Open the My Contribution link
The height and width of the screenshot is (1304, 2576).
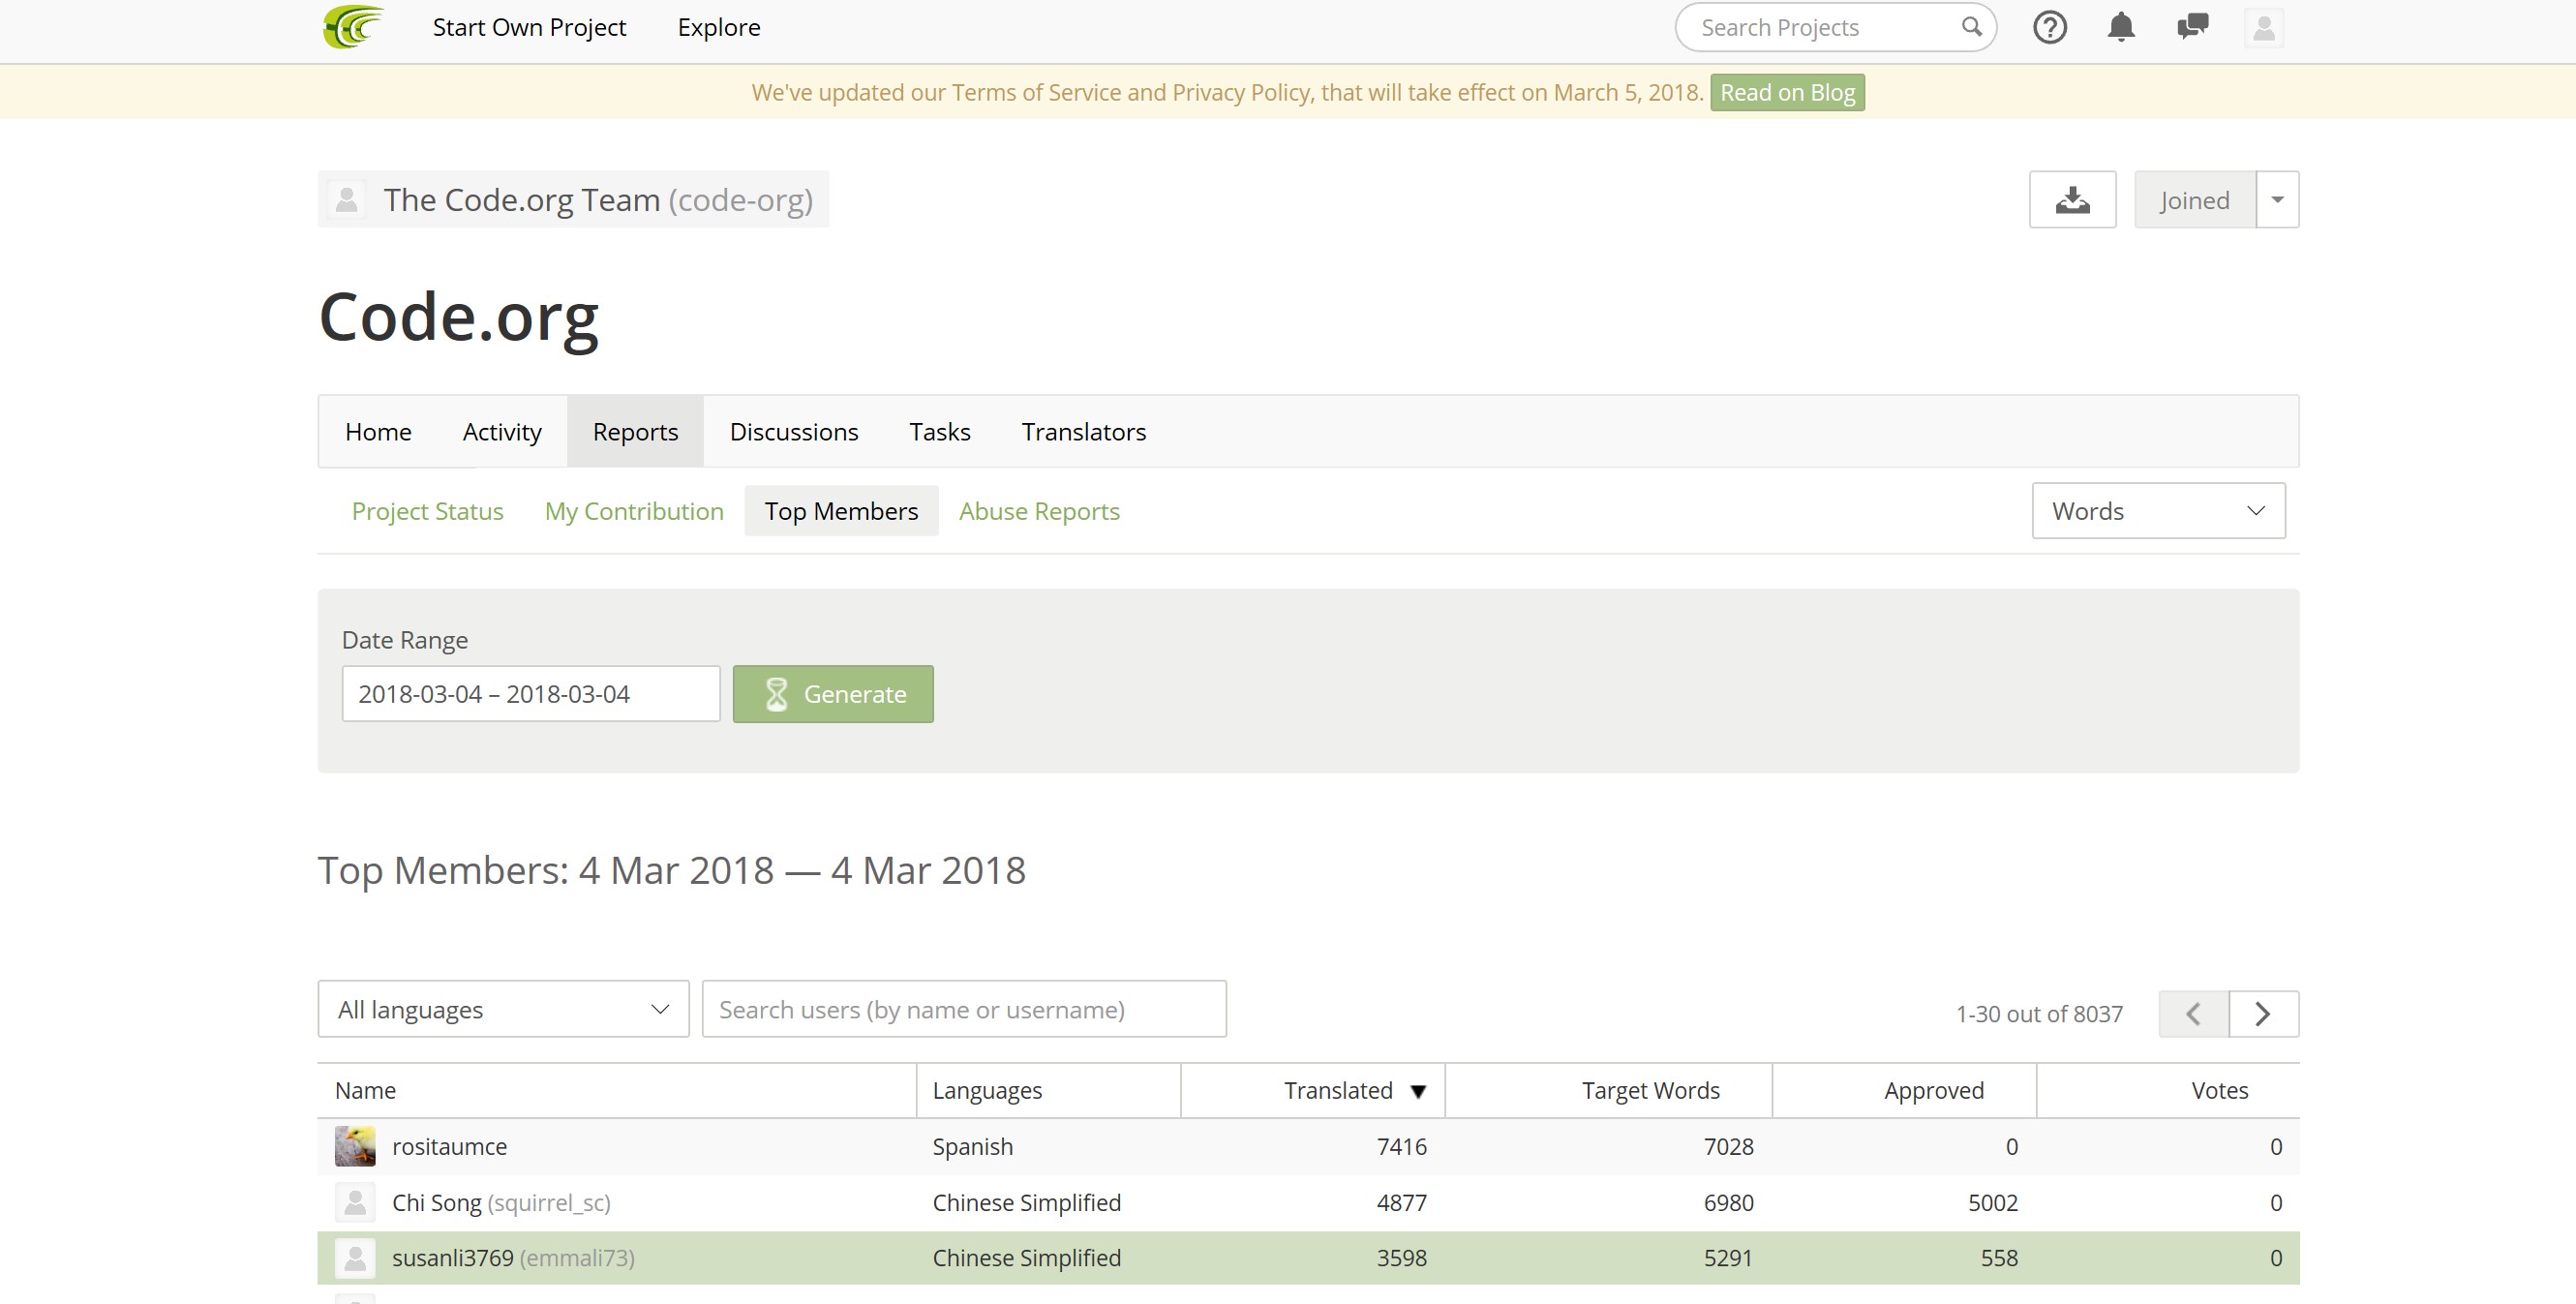634,511
